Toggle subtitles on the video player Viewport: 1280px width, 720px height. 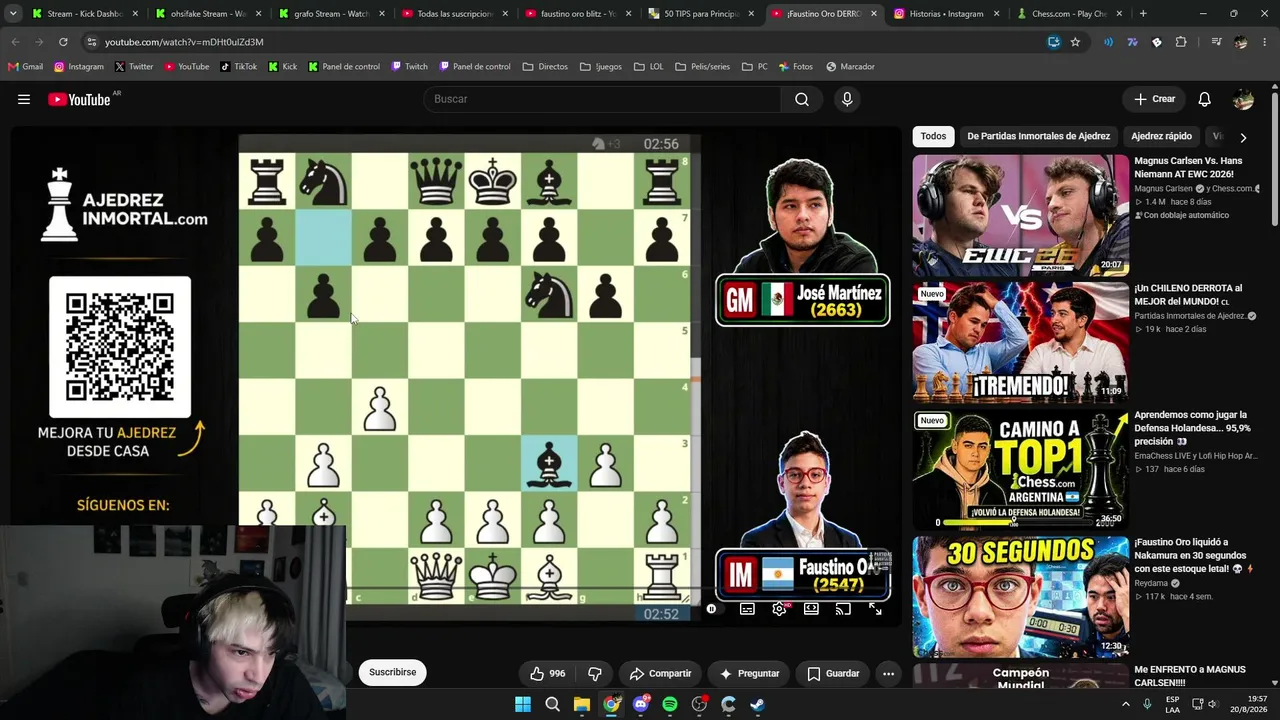(747, 609)
